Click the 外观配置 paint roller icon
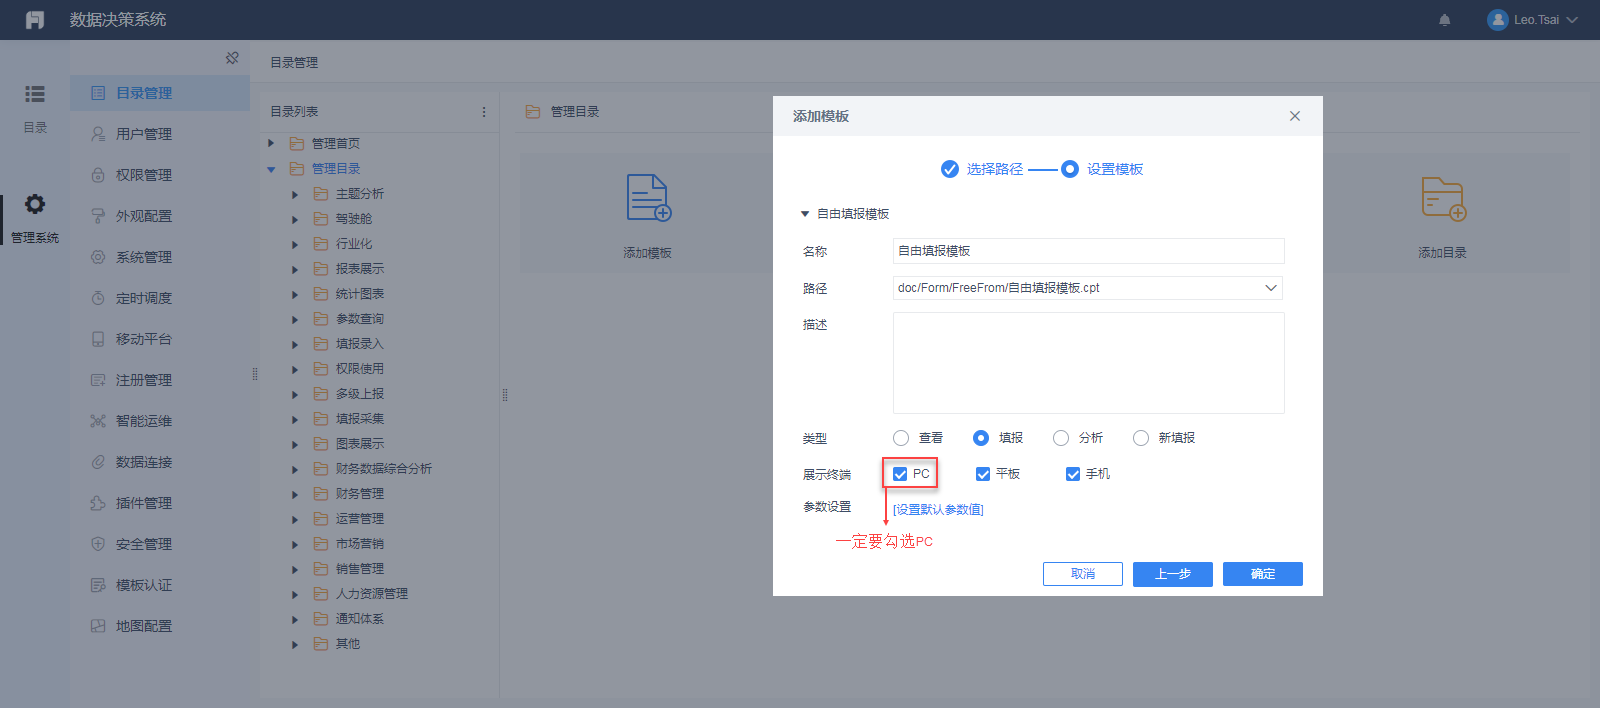 [98, 216]
